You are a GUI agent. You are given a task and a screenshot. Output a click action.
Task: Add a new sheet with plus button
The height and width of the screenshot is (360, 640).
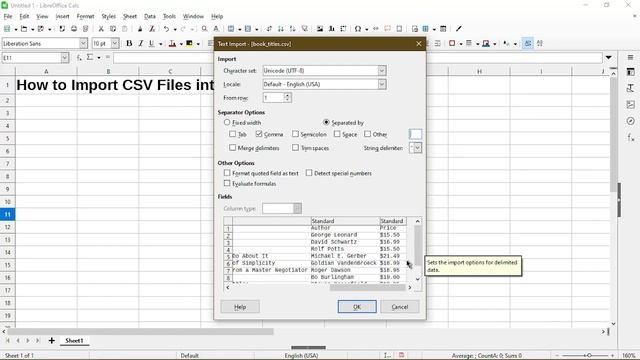click(51, 340)
